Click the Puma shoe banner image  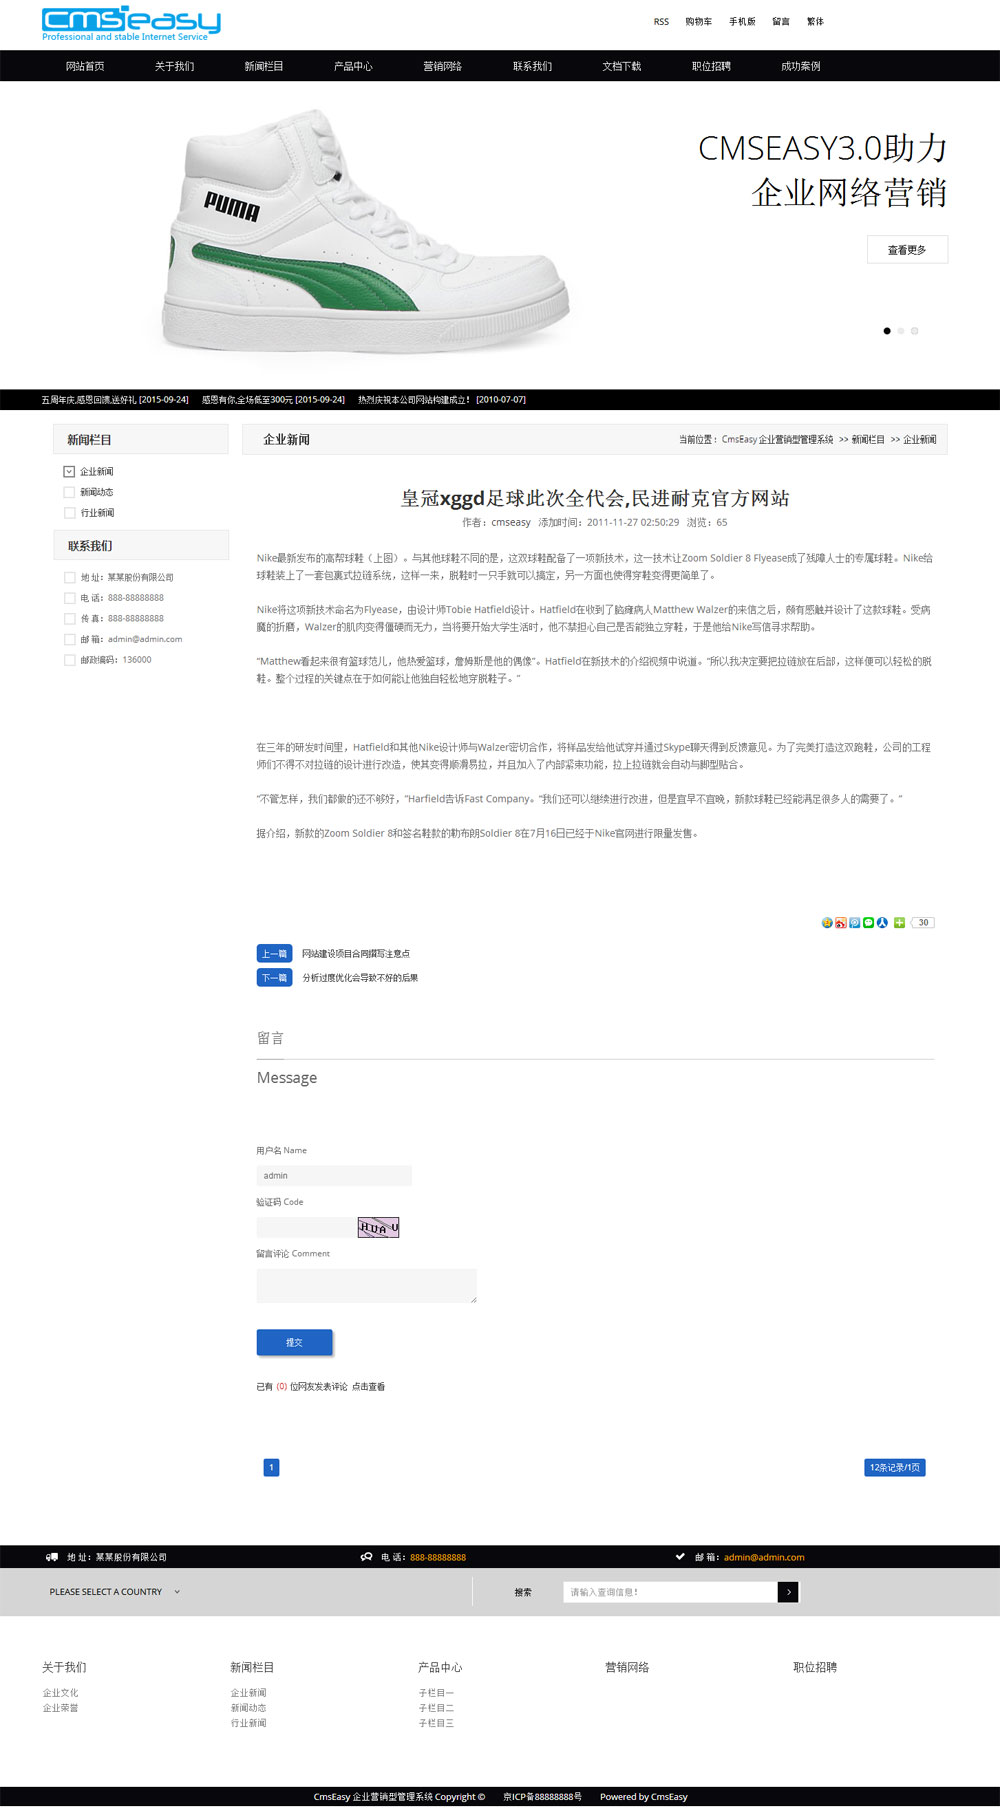point(366,231)
